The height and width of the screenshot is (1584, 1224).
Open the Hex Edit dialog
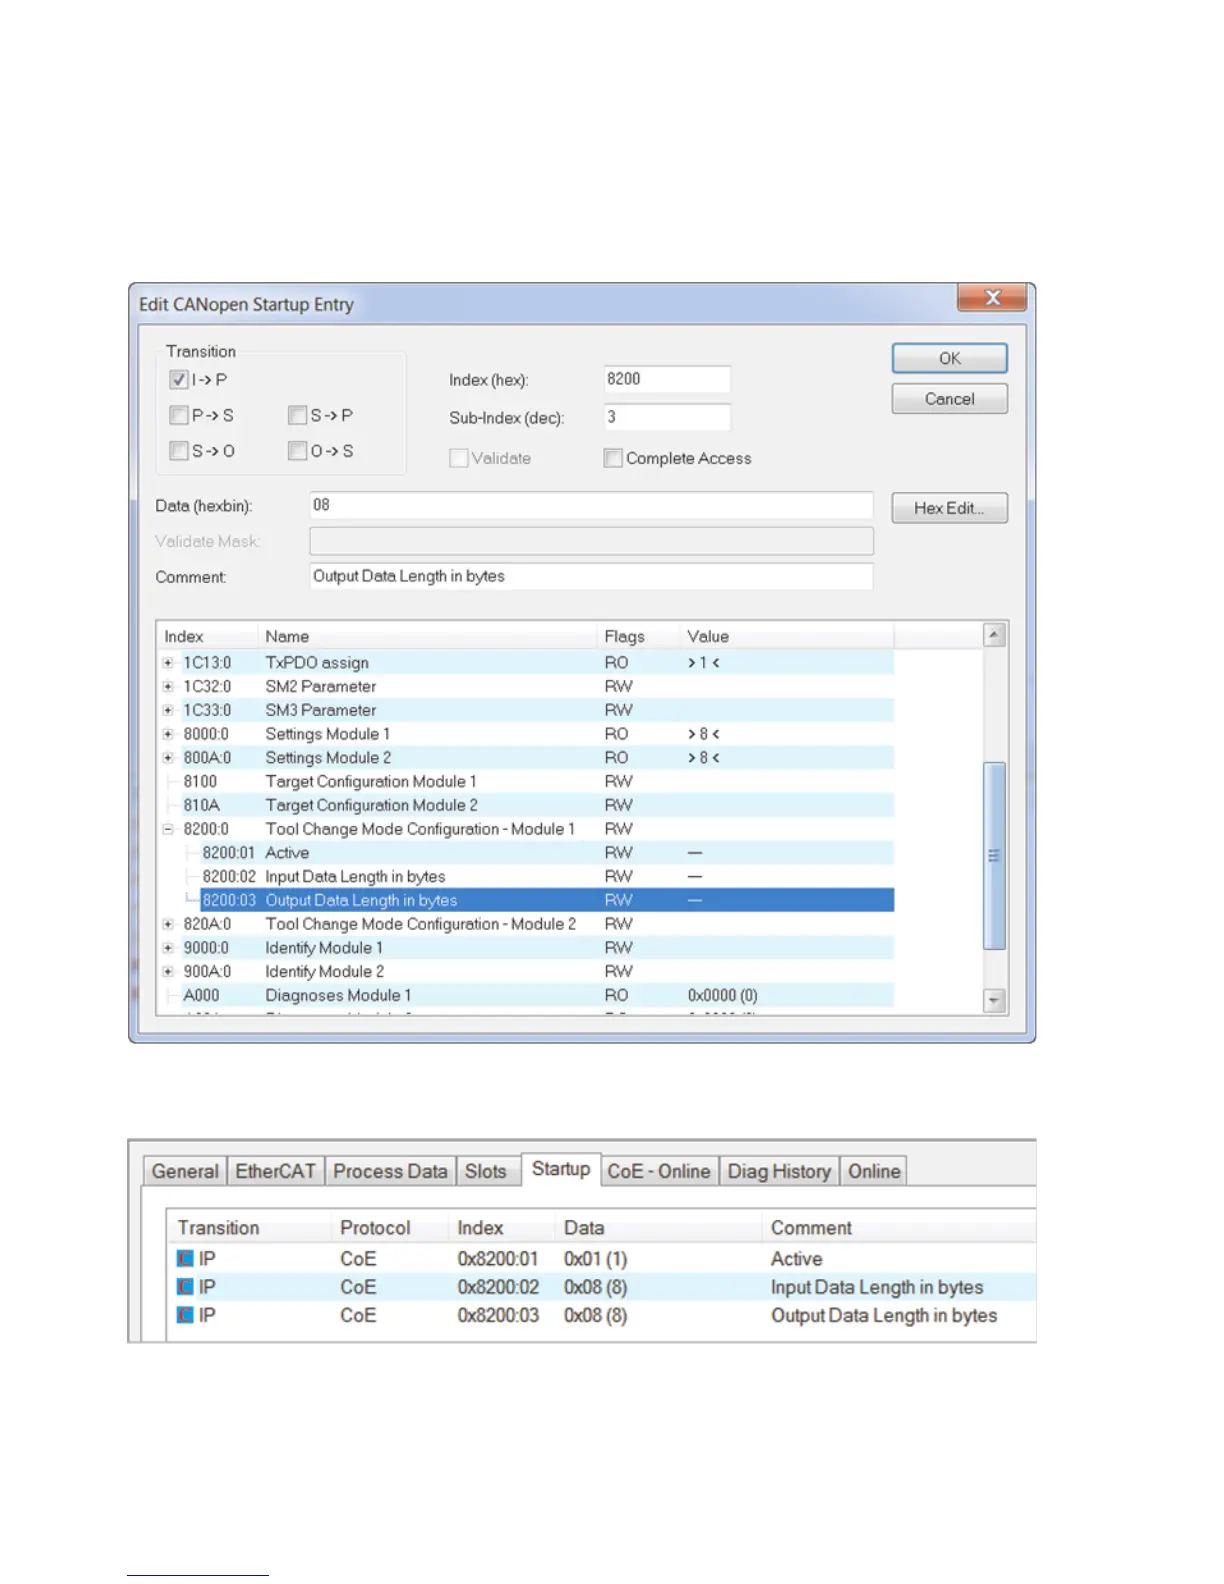(x=948, y=508)
